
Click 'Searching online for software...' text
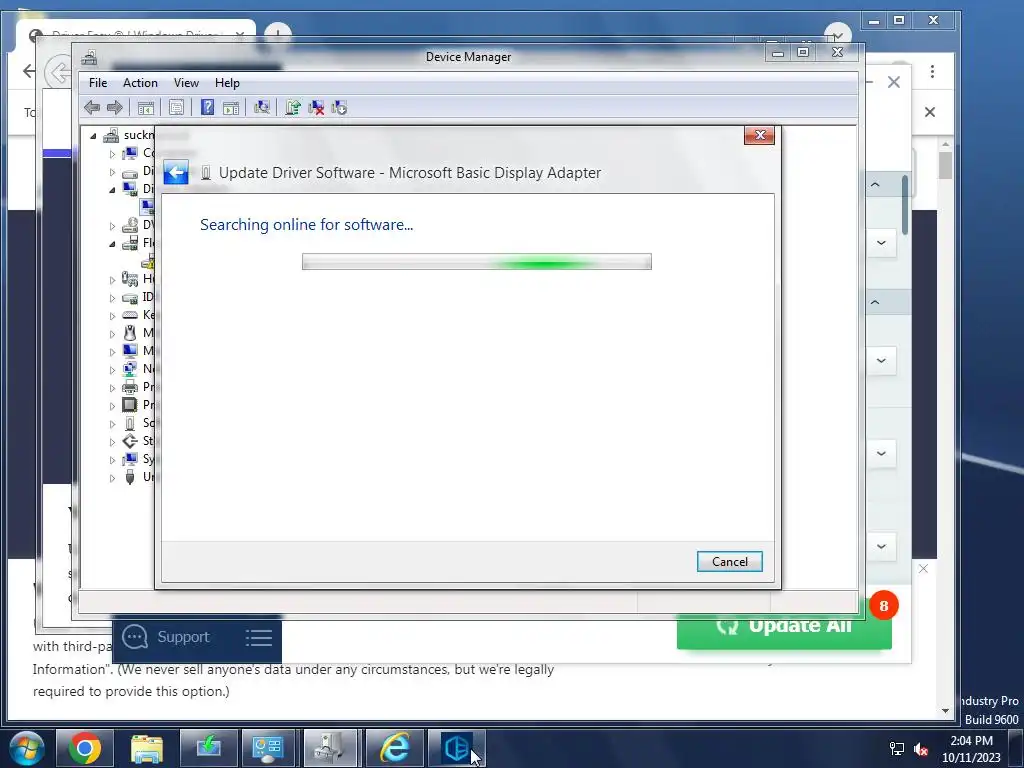coord(306,225)
